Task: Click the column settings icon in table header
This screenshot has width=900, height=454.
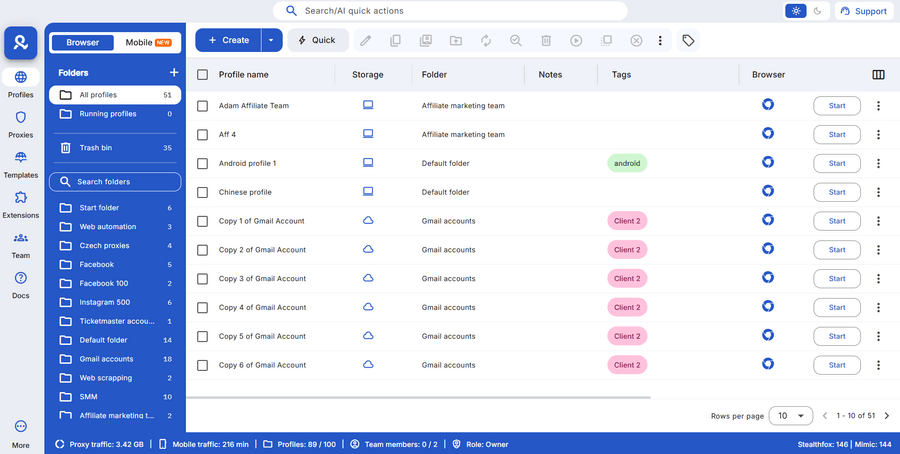Action: click(x=878, y=74)
